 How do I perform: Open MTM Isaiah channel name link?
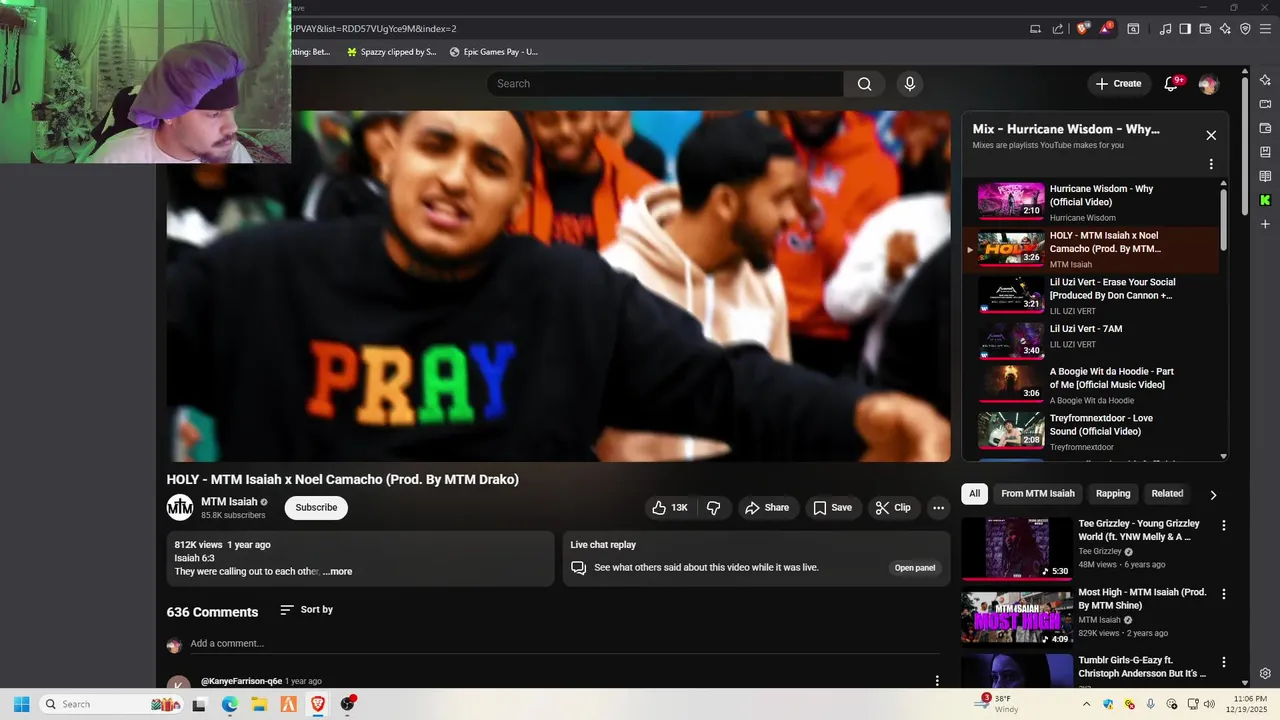point(229,502)
